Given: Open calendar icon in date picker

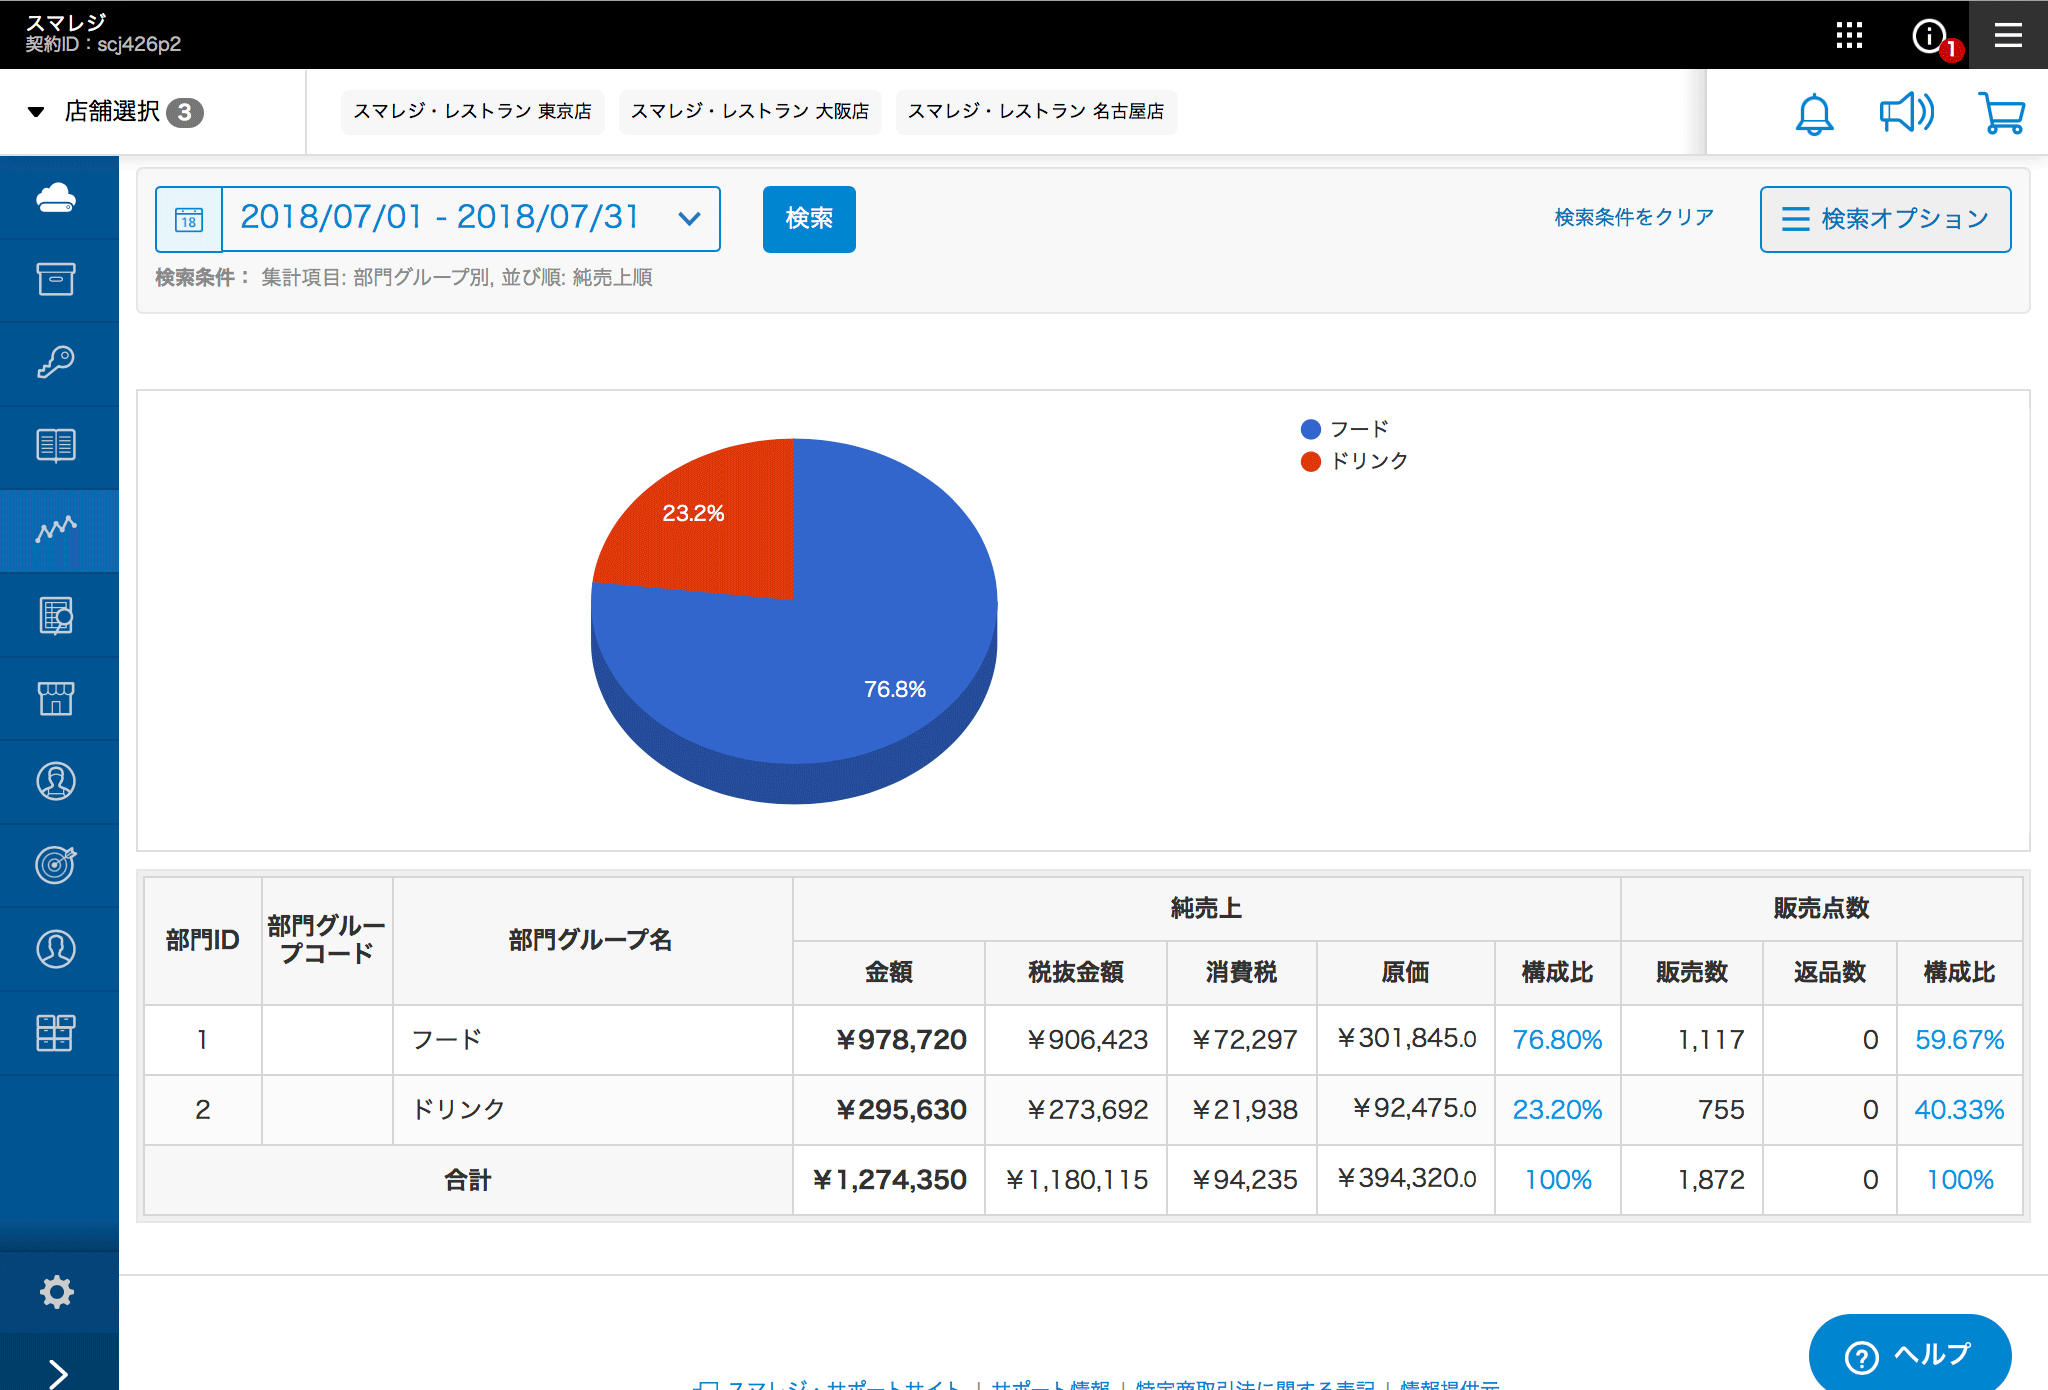Looking at the screenshot, I should click(x=189, y=219).
